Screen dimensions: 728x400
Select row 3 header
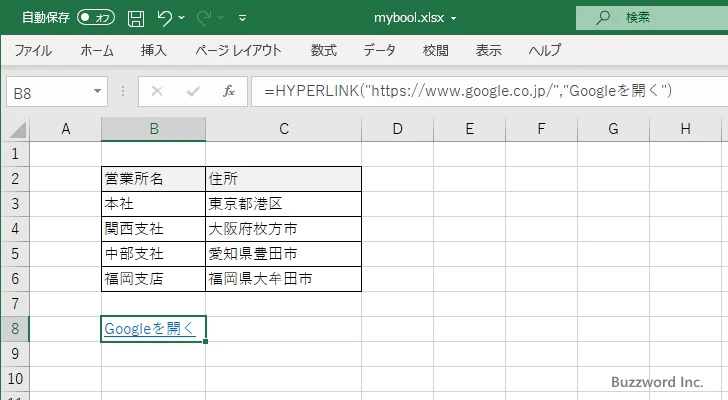(15, 204)
